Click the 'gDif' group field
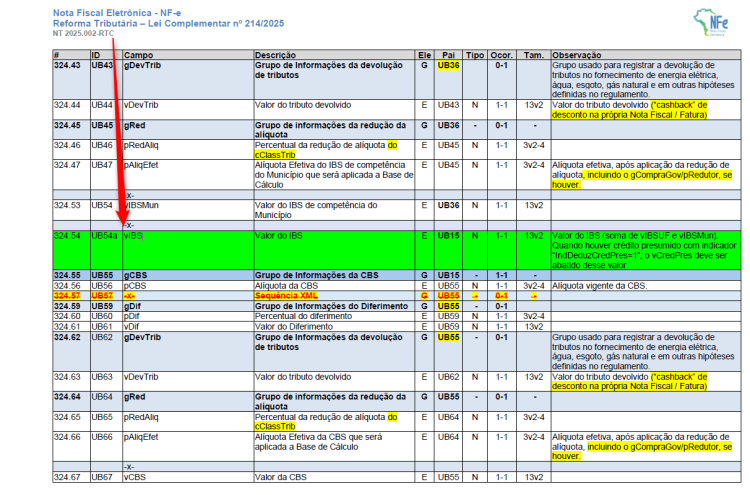The image size is (750, 495). (x=132, y=307)
